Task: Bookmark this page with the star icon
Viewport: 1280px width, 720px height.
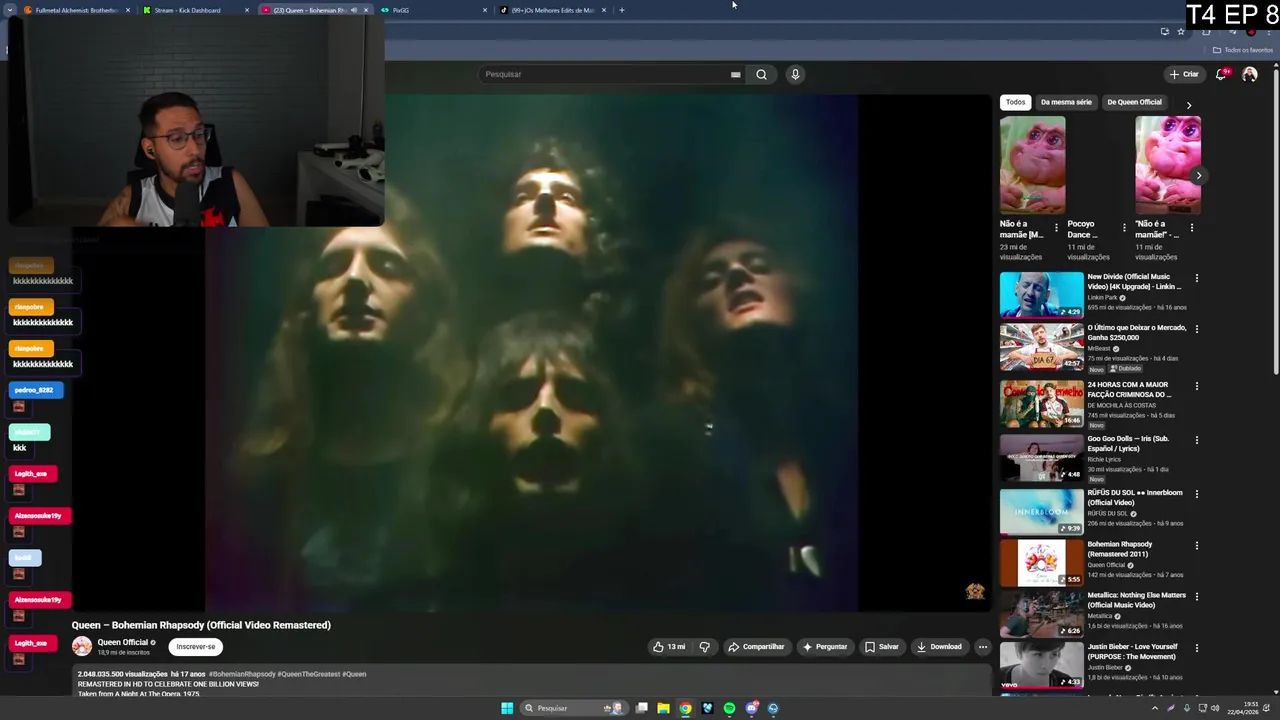Action: (x=1181, y=31)
